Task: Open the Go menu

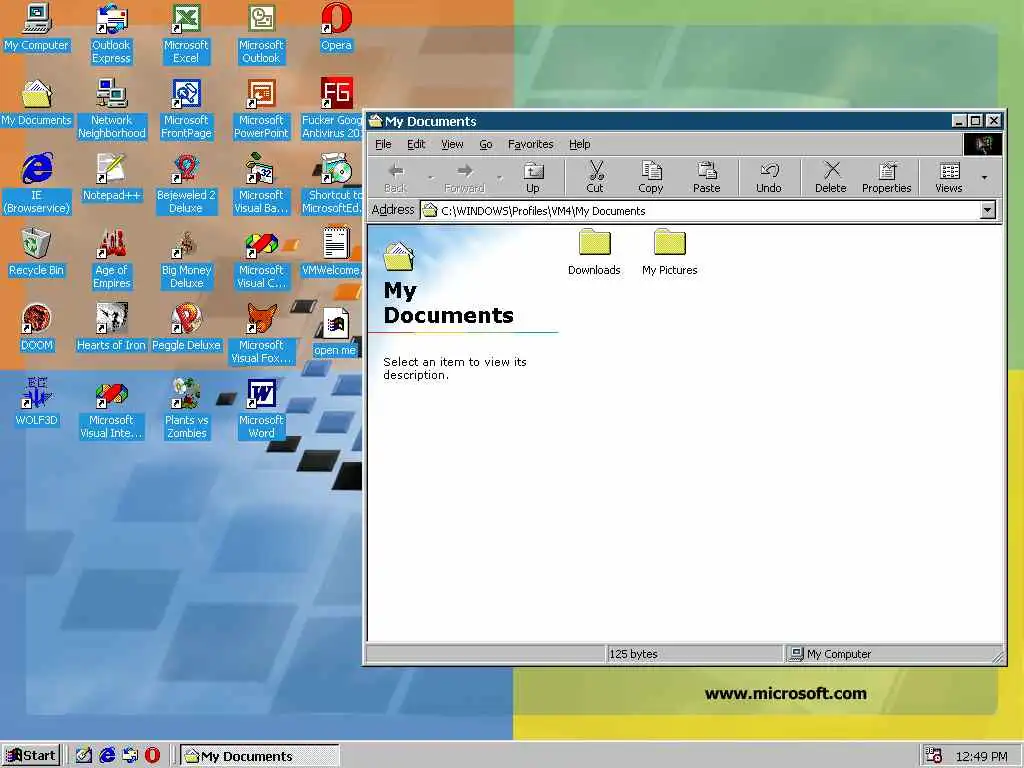Action: 486,144
